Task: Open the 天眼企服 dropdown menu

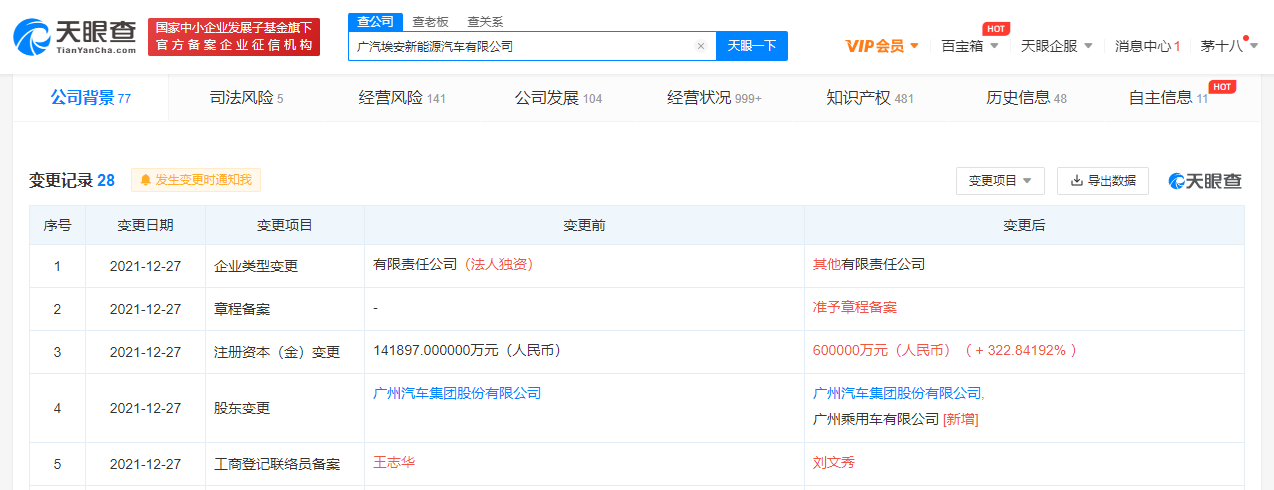Action: pos(1056,46)
